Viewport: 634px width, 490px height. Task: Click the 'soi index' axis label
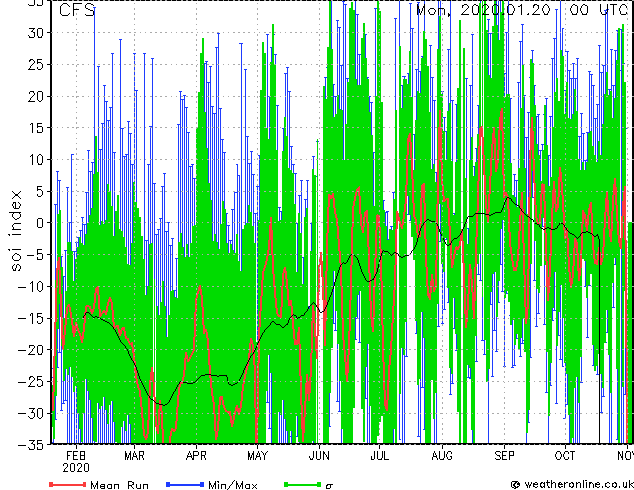[15, 230]
